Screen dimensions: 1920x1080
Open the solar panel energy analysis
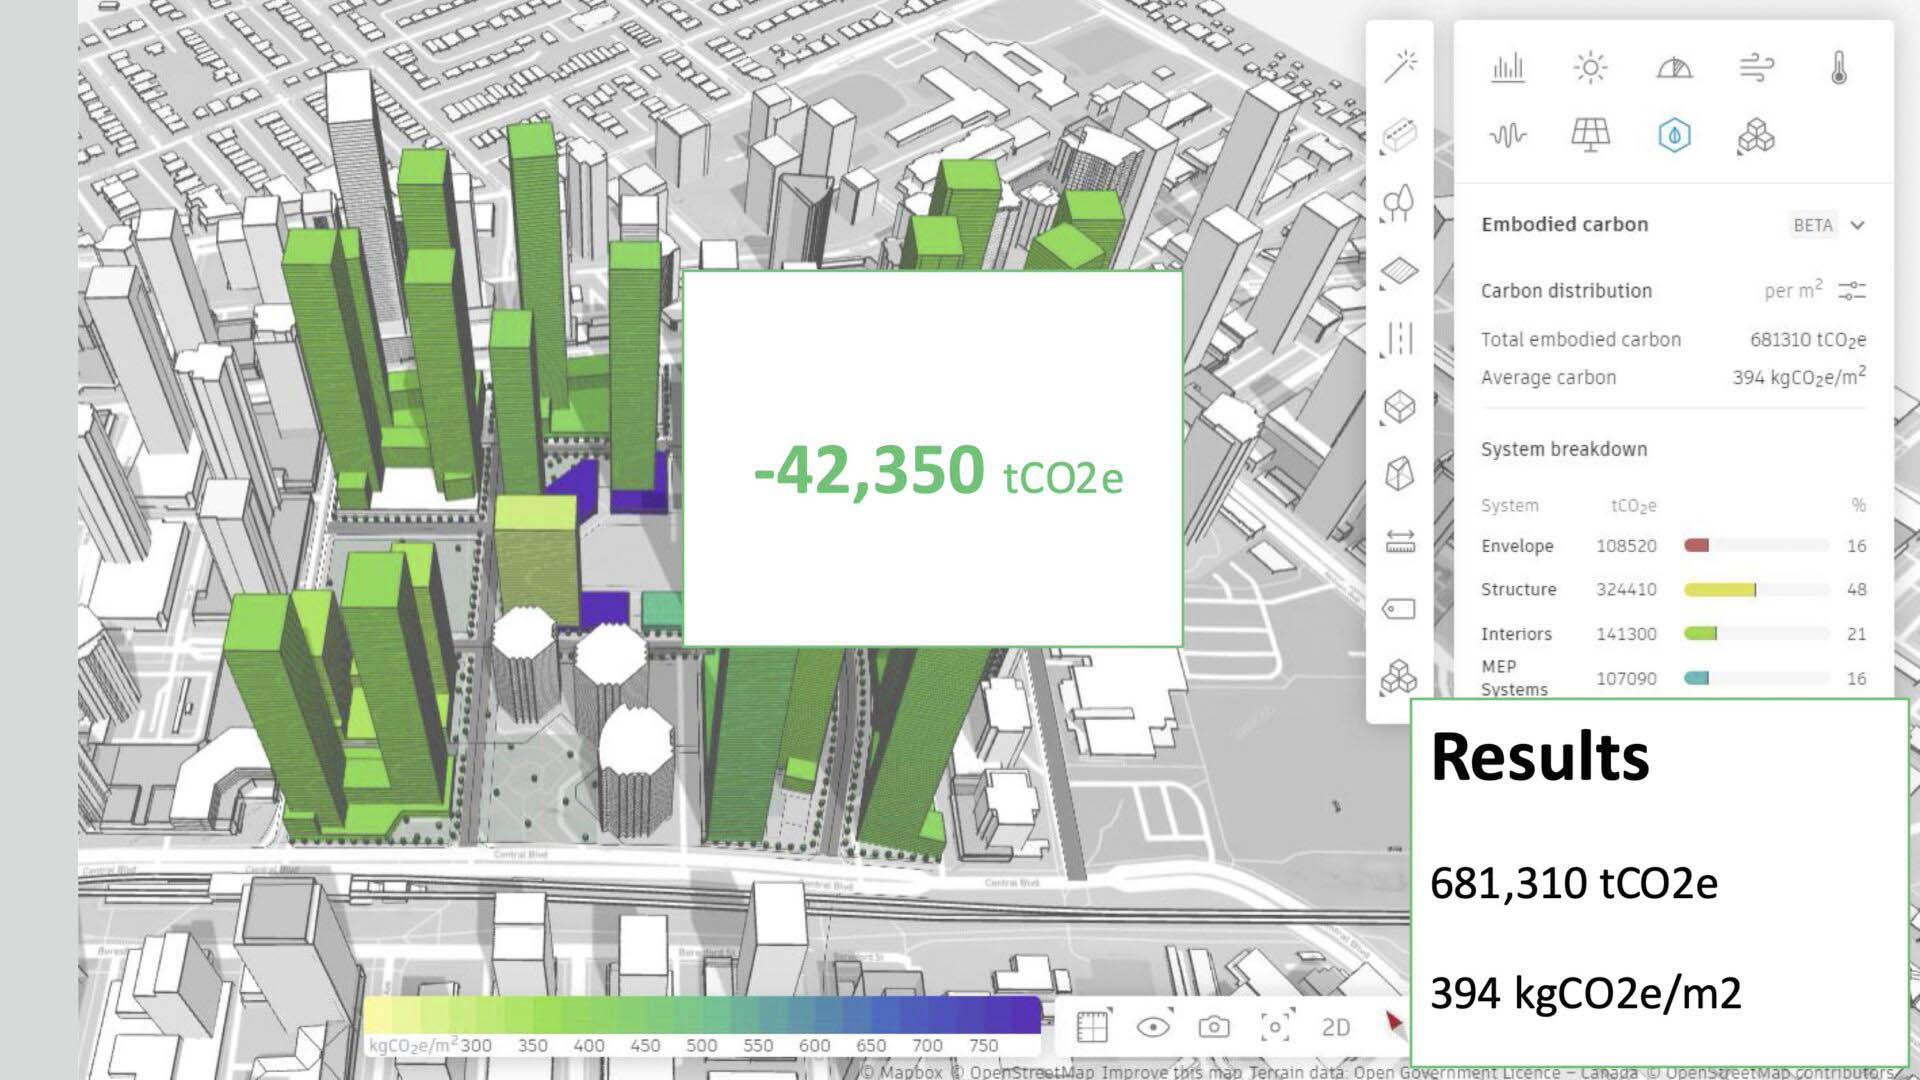tap(1590, 135)
